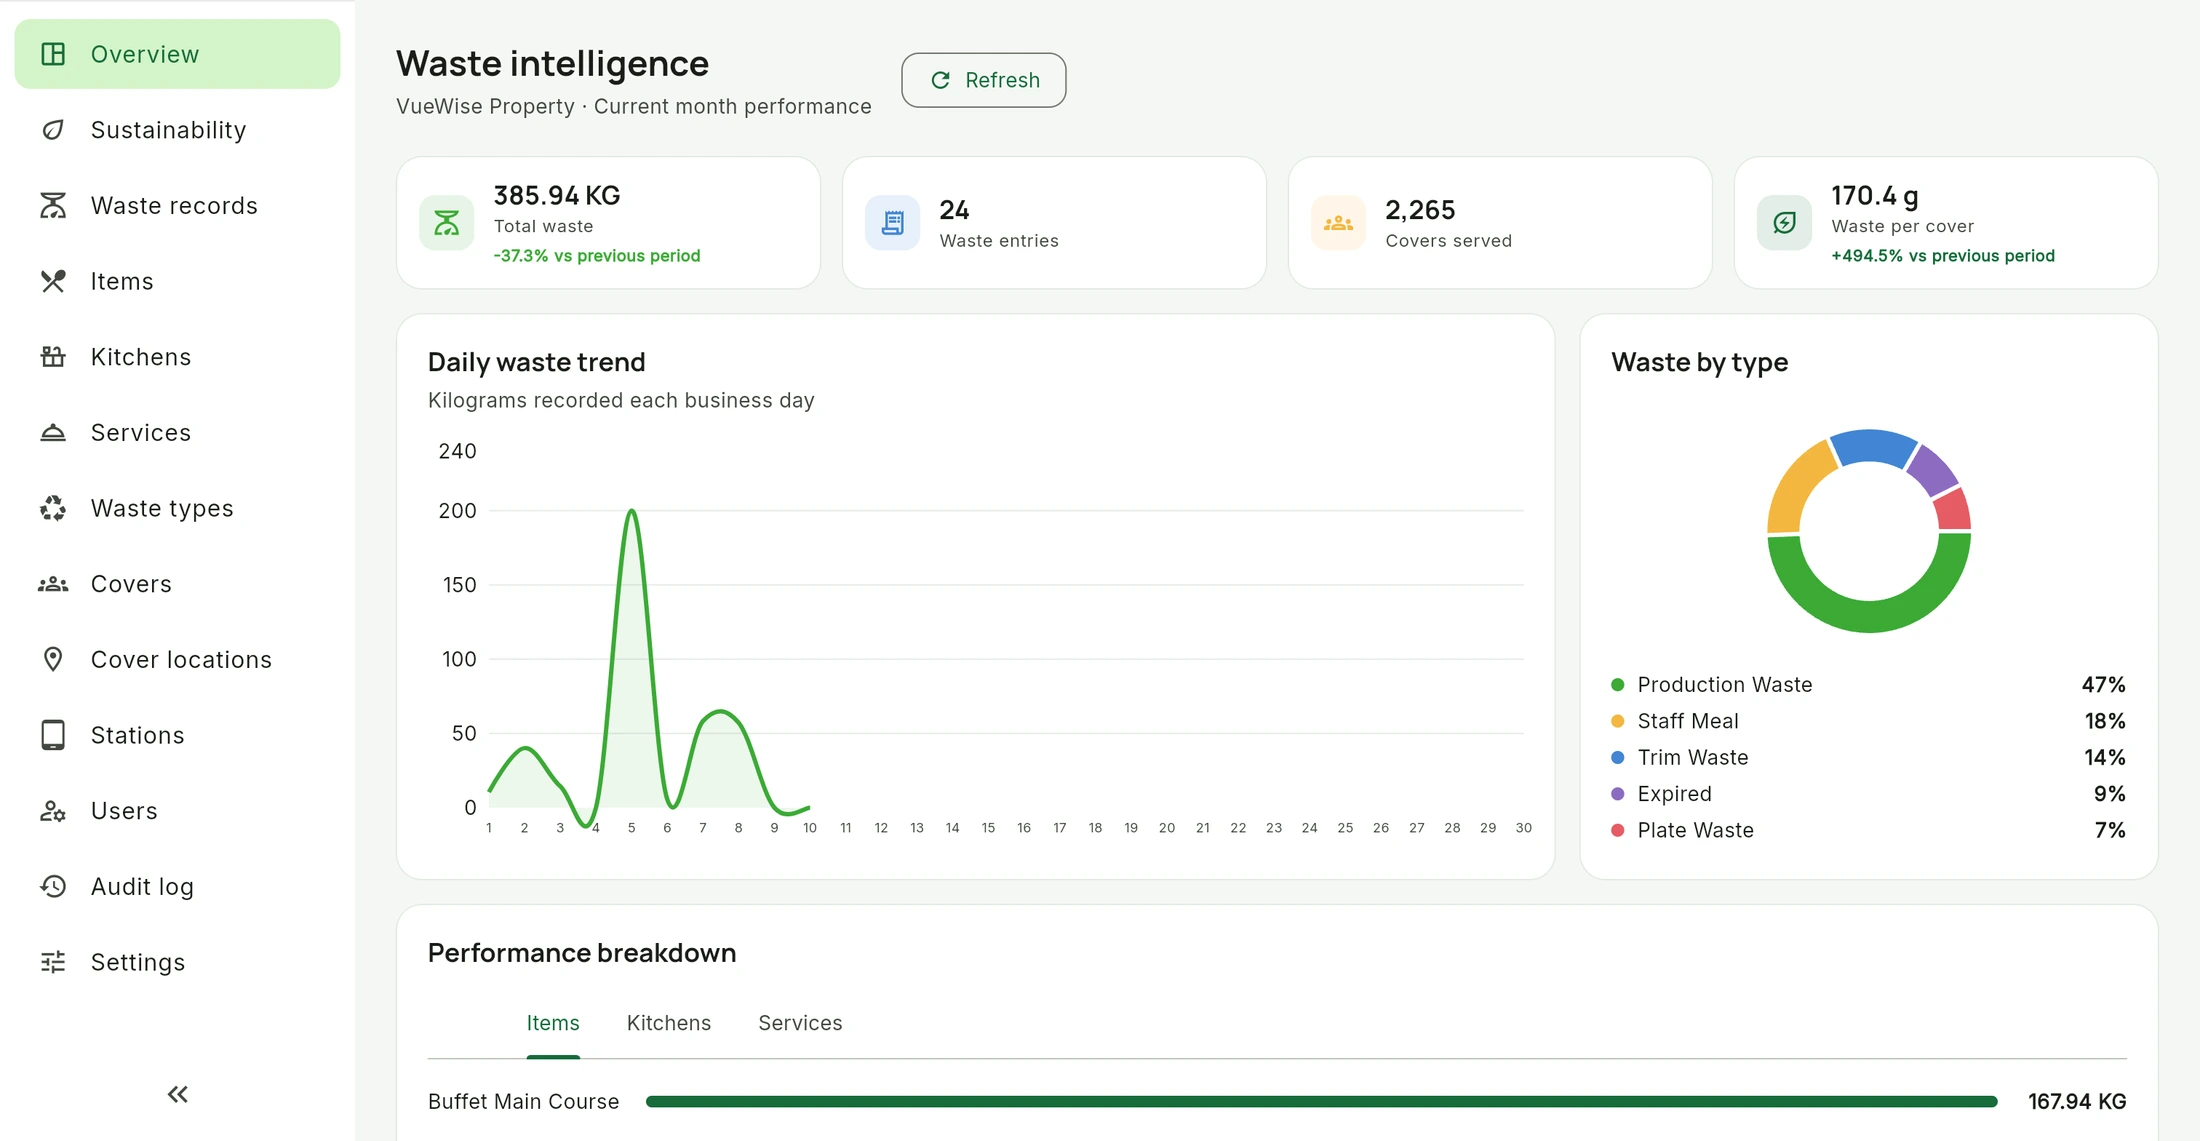Image resolution: width=2200 pixels, height=1141 pixels.
Task: Click the Total waste card icon
Action: tap(447, 223)
